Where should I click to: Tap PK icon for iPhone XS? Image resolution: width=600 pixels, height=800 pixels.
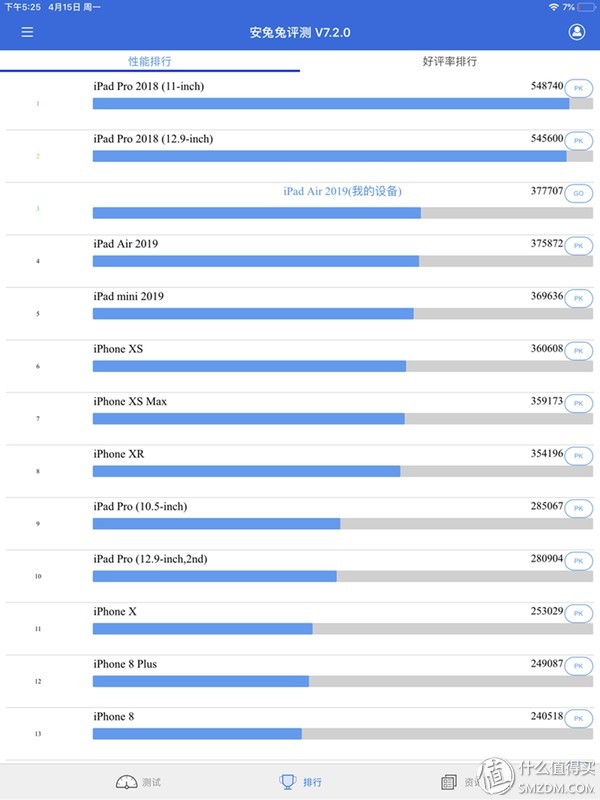pyautogui.click(x=578, y=351)
